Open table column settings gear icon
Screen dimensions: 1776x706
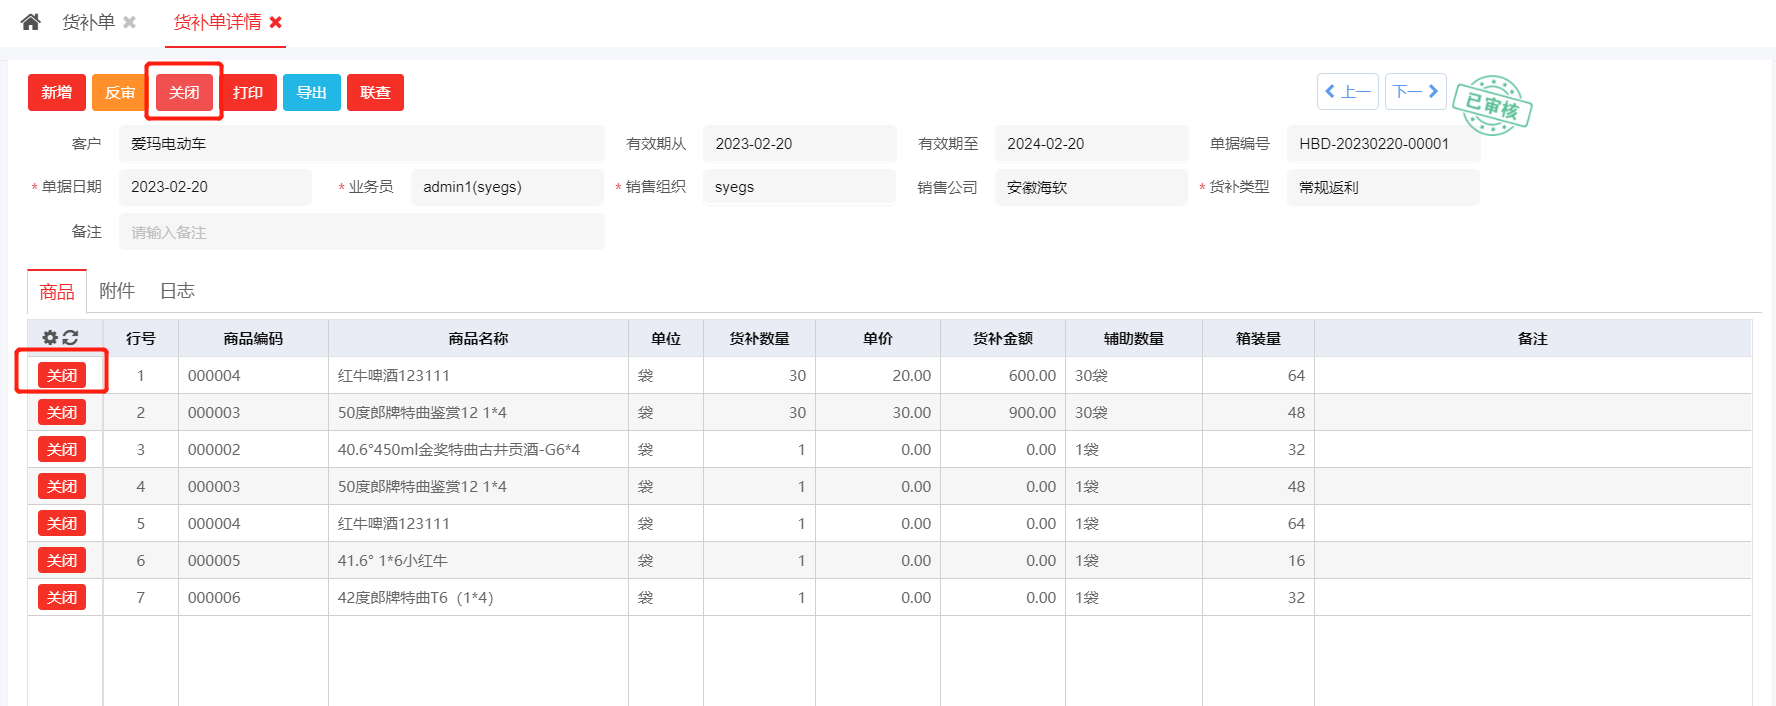point(49,338)
